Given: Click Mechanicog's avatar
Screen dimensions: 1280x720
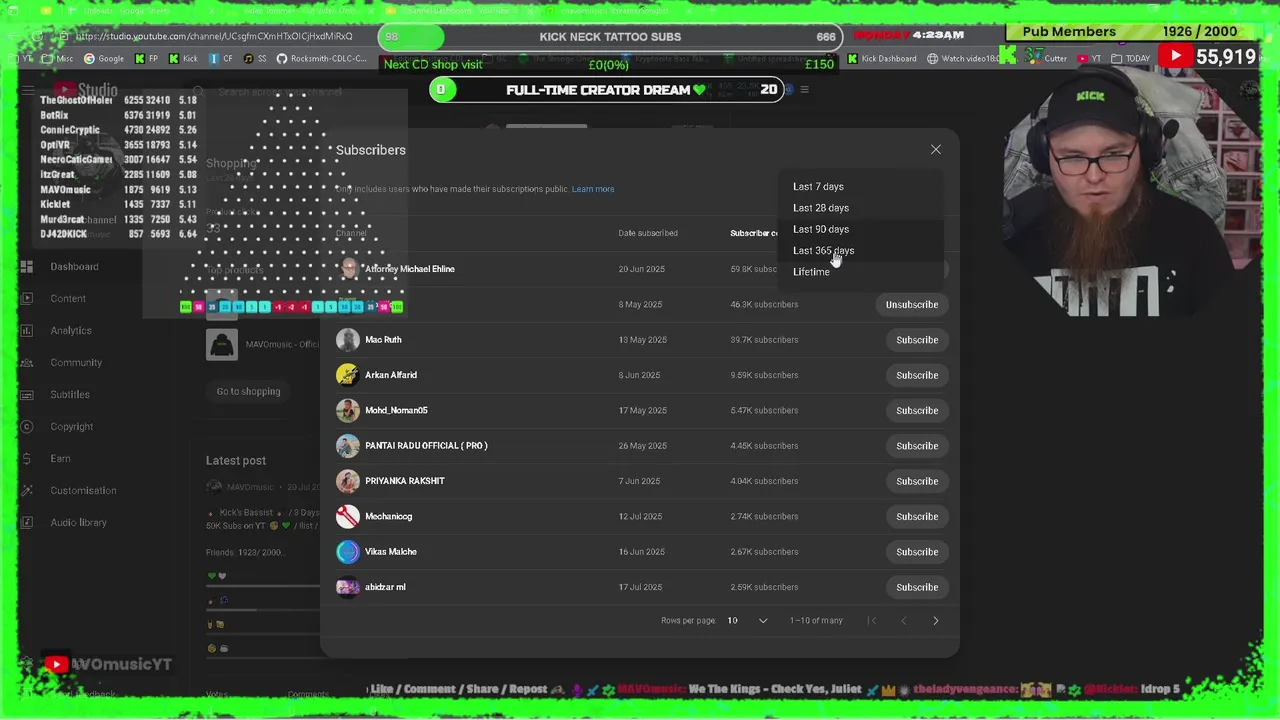Looking at the screenshot, I should (348, 516).
